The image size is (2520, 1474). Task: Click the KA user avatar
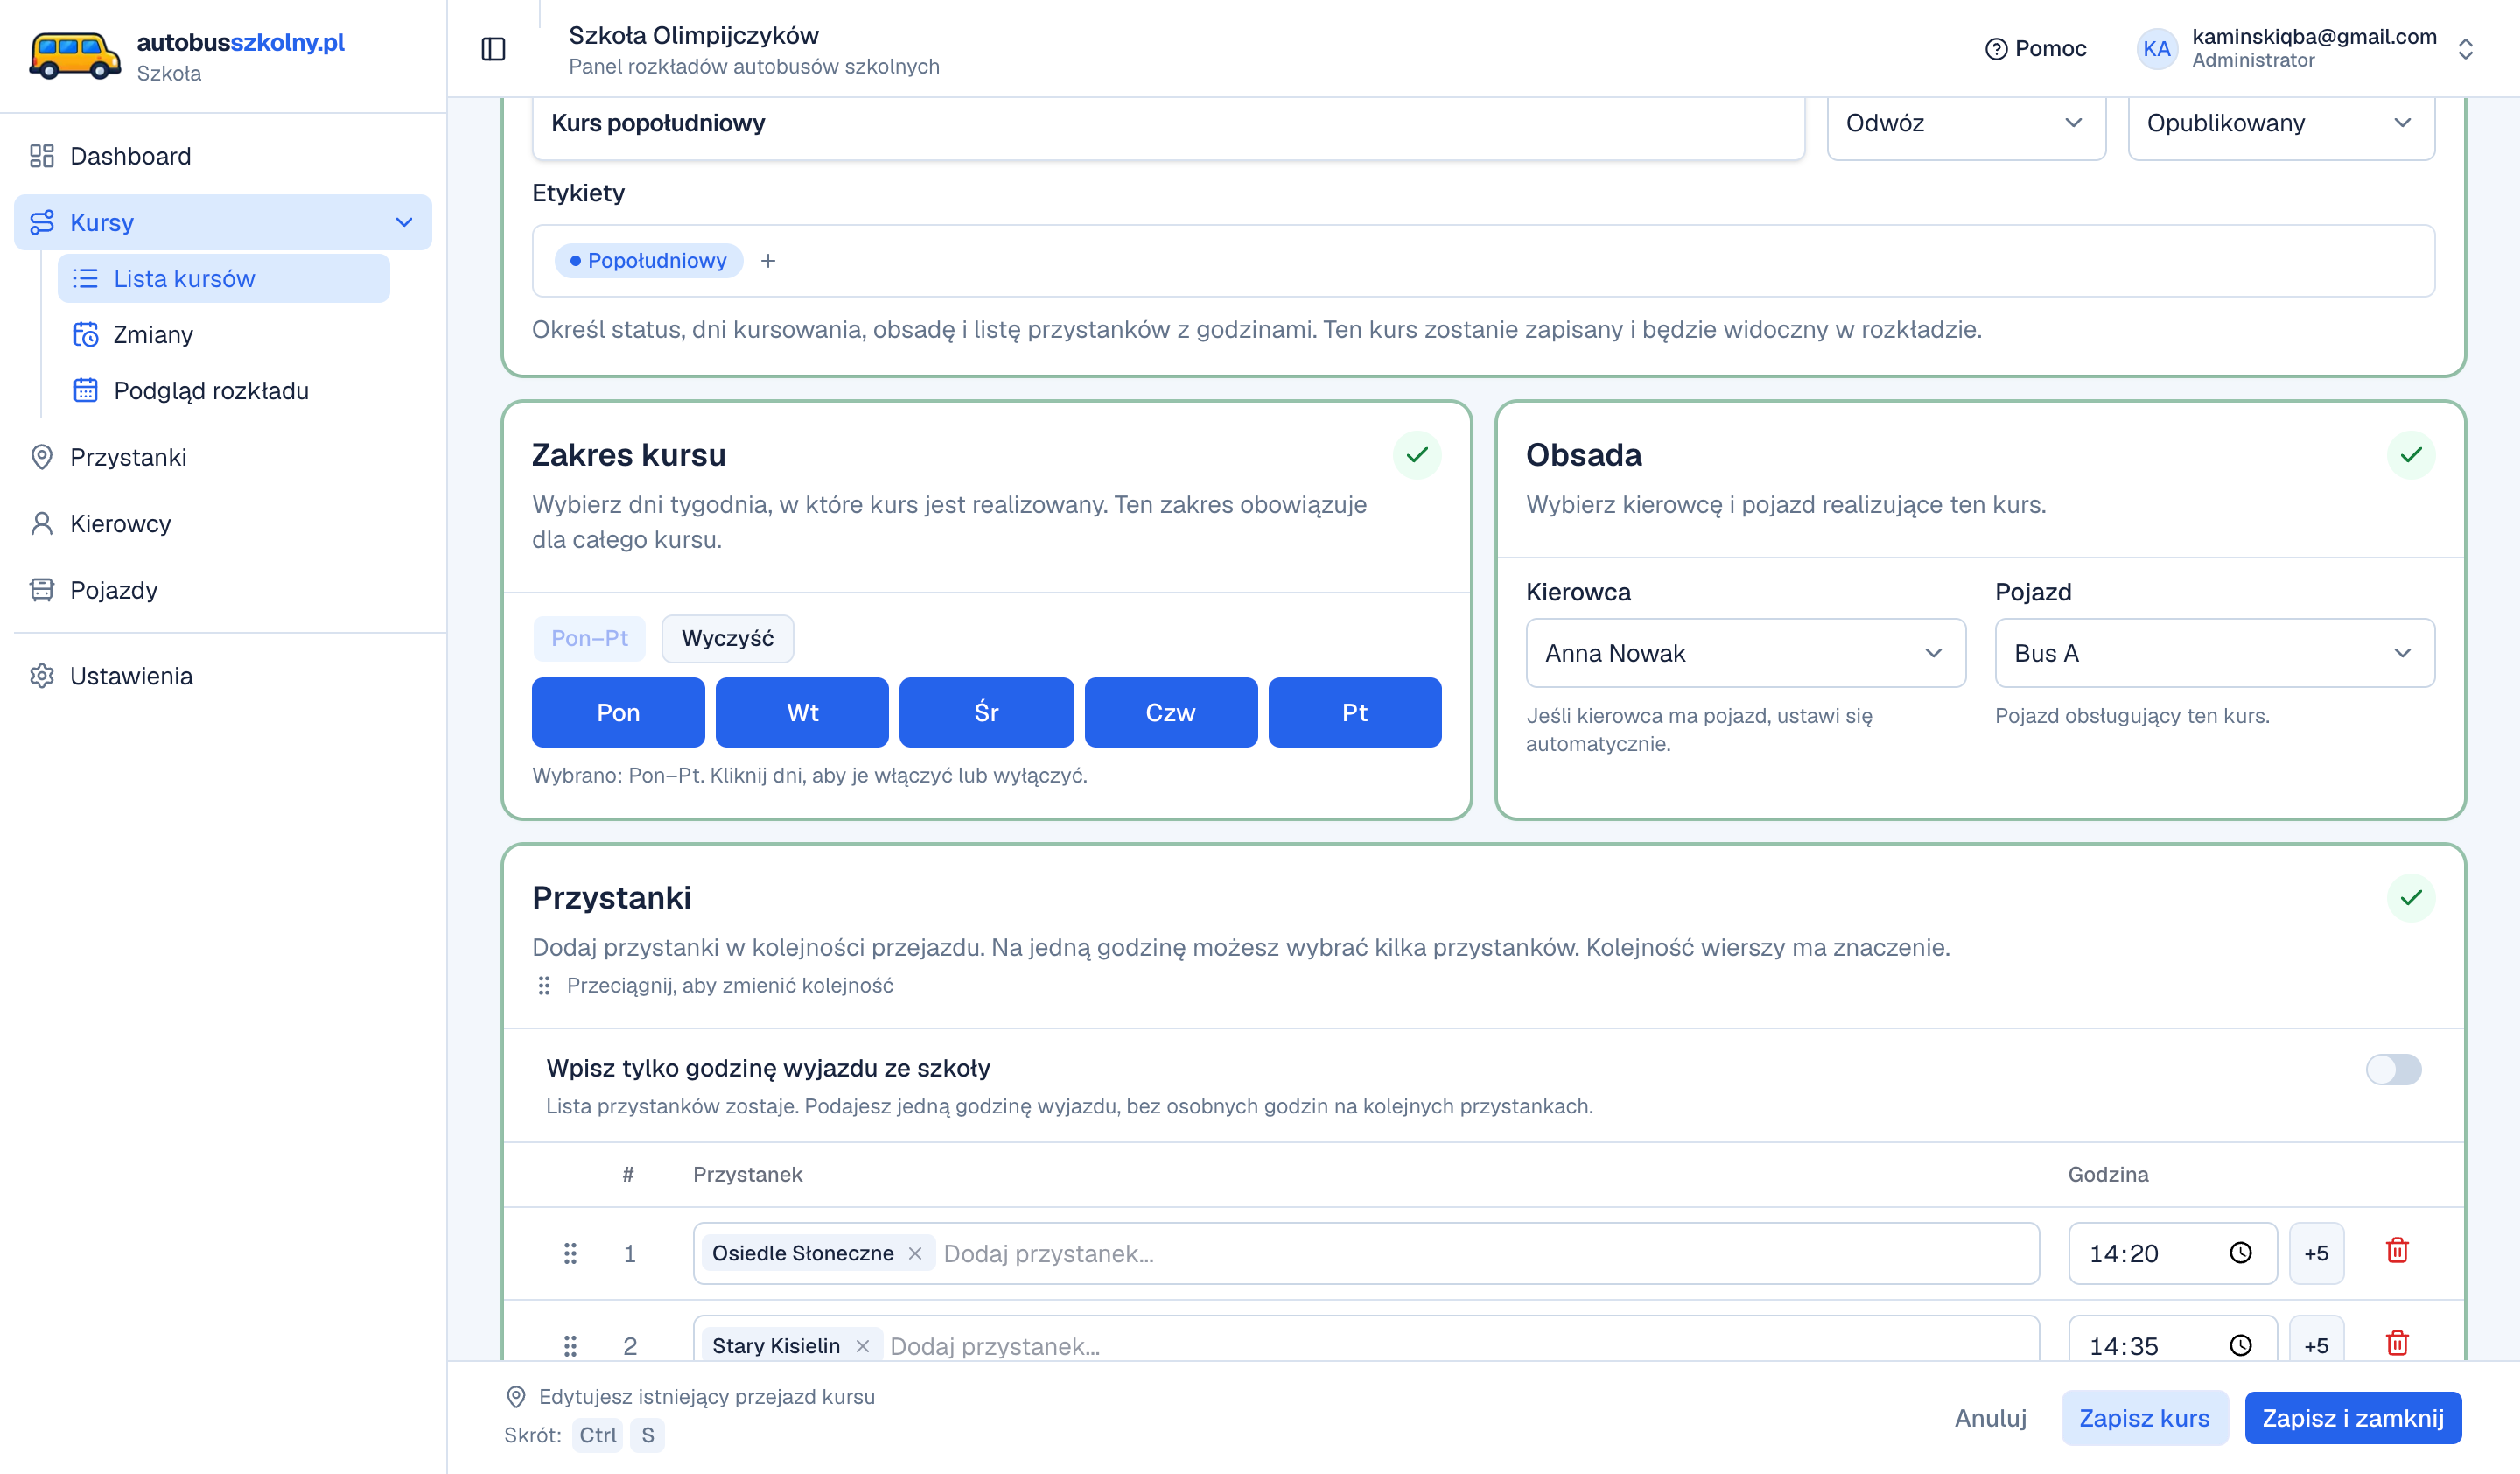pyautogui.click(x=2156, y=49)
